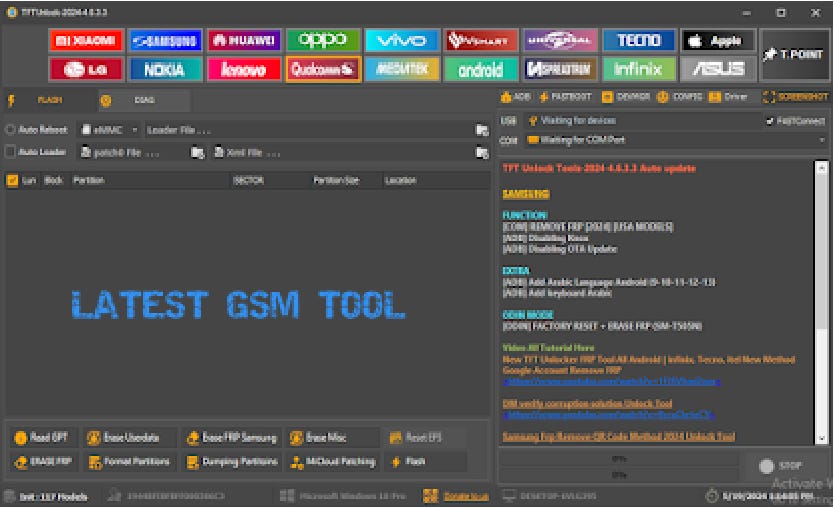Select the Oppo brand tile
The width and height of the screenshot is (834, 508).
coord(323,40)
